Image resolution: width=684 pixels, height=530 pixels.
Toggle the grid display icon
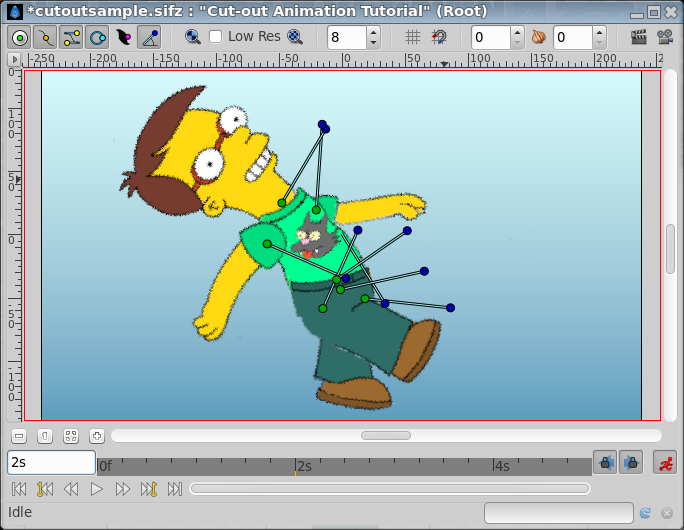[x=413, y=37]
